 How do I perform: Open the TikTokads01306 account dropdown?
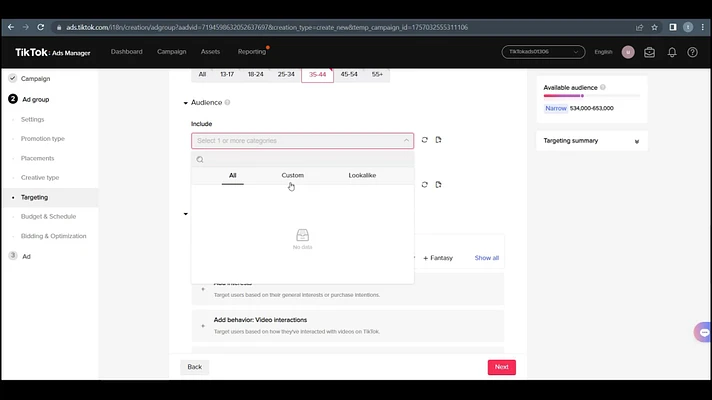coord(543,52)
